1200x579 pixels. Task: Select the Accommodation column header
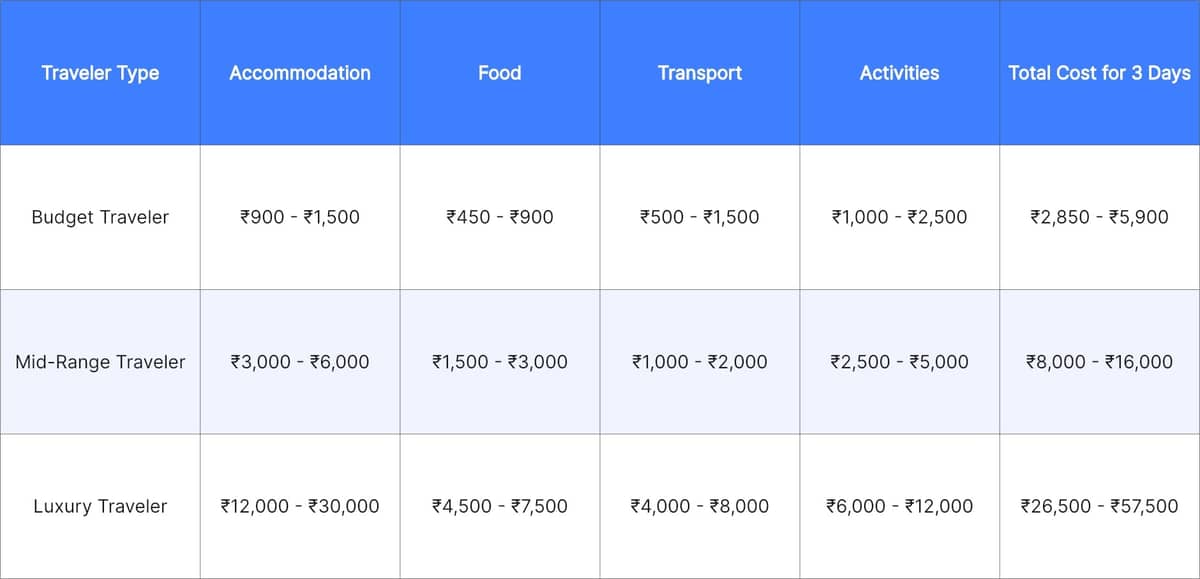click(x=300, y=73)
